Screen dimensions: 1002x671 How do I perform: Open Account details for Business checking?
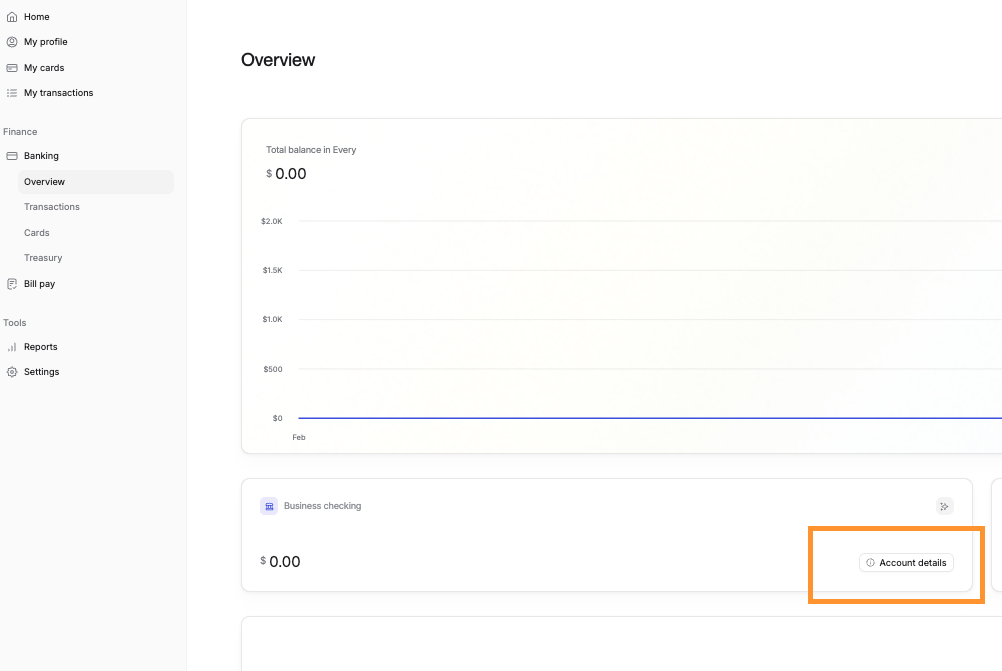tap(906, 563)
